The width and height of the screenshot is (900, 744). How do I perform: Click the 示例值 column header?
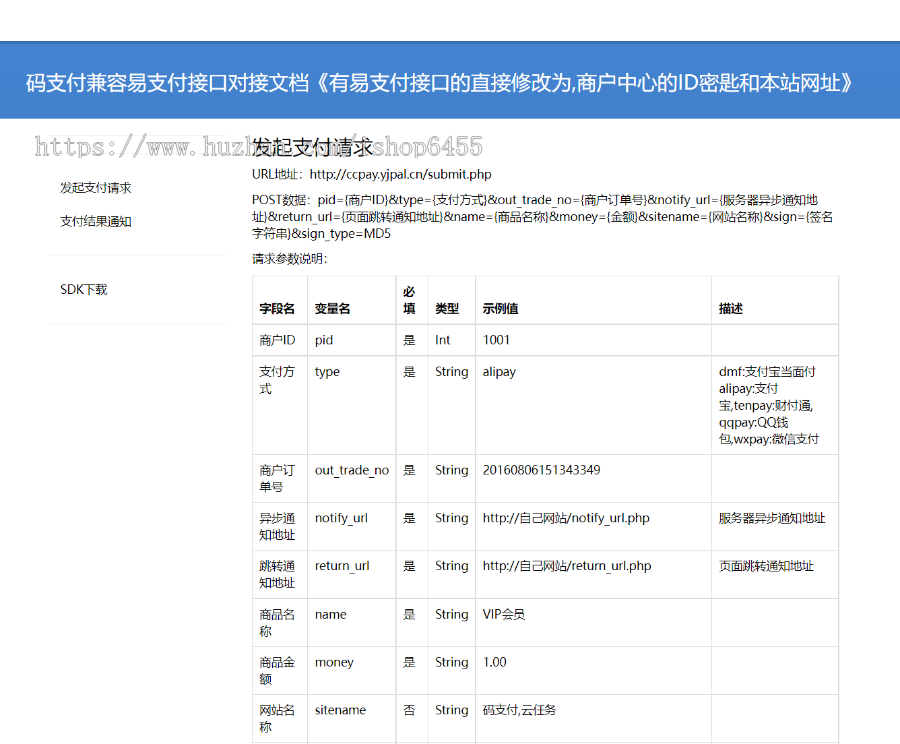point(500,309)
